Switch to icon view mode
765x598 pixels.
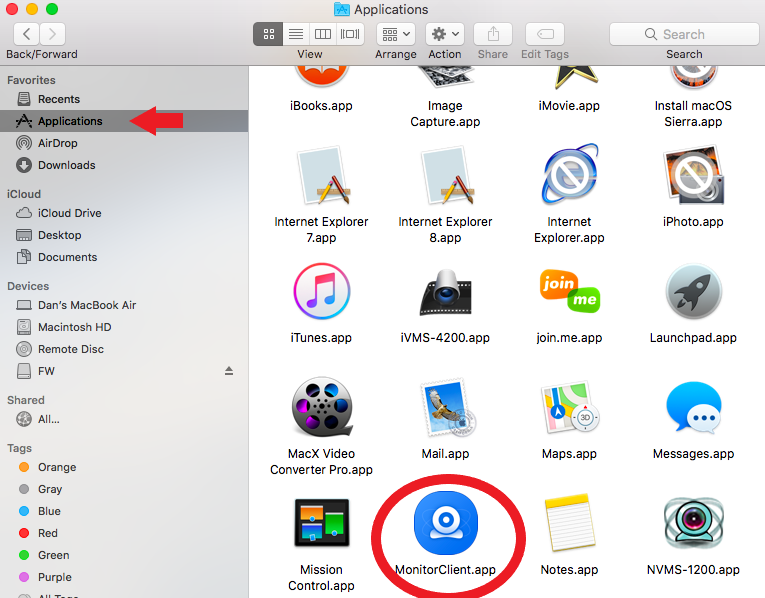(x=269, y=34)
